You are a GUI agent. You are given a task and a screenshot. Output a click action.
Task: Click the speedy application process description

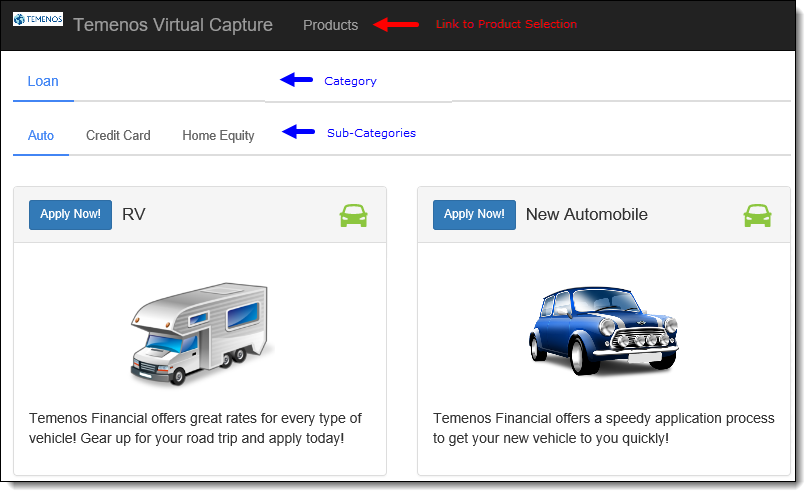tap(604, 428)
